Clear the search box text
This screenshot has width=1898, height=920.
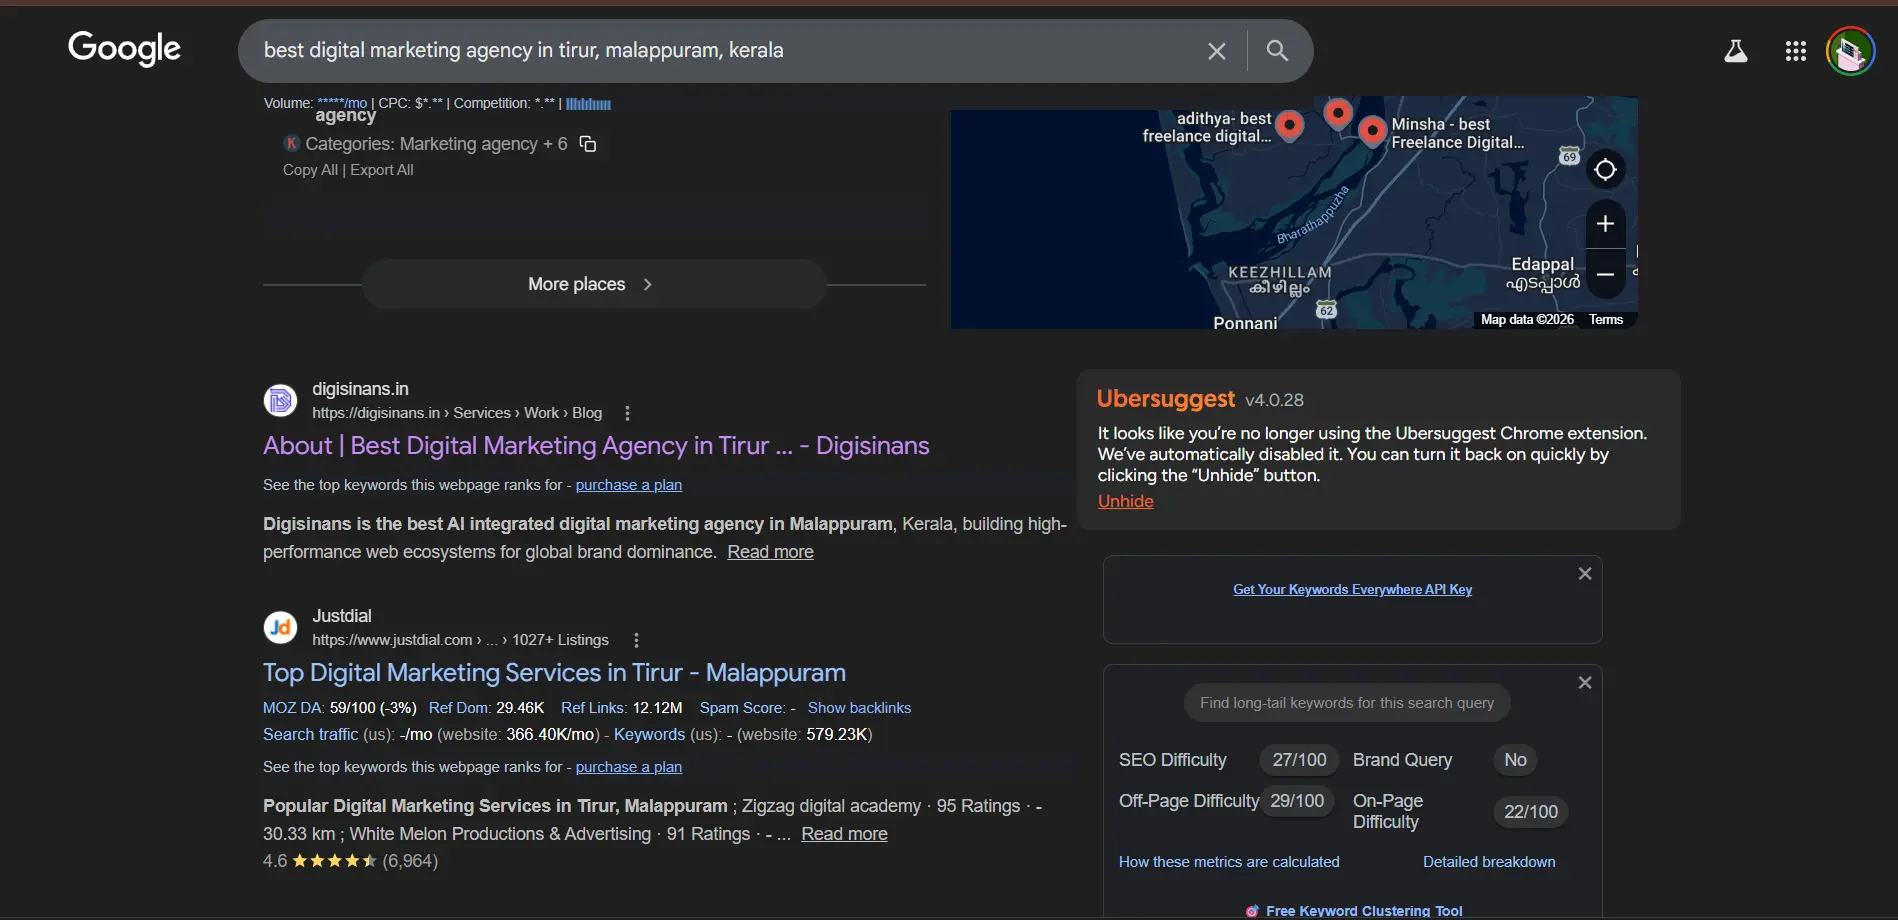click(1216, 51)
